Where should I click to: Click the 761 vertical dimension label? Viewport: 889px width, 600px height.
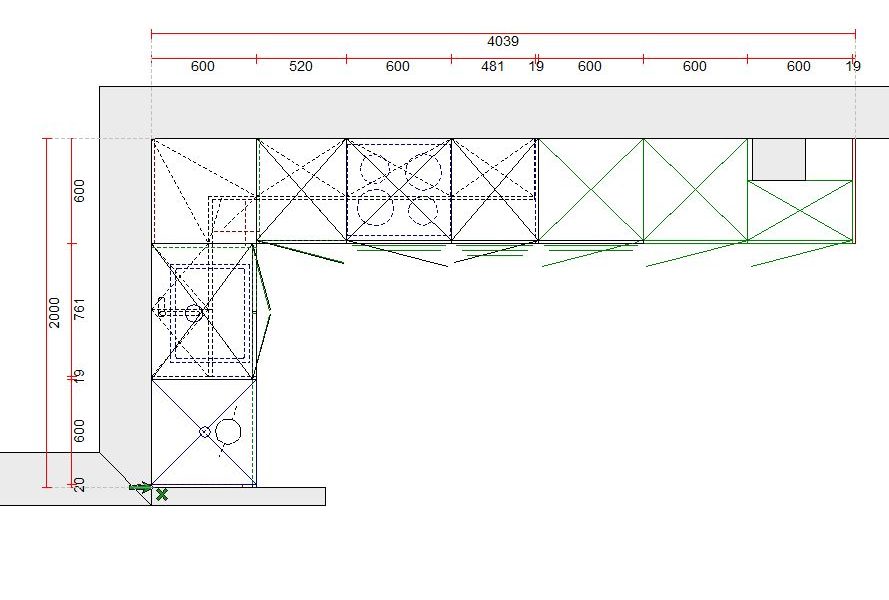(79, 309)
